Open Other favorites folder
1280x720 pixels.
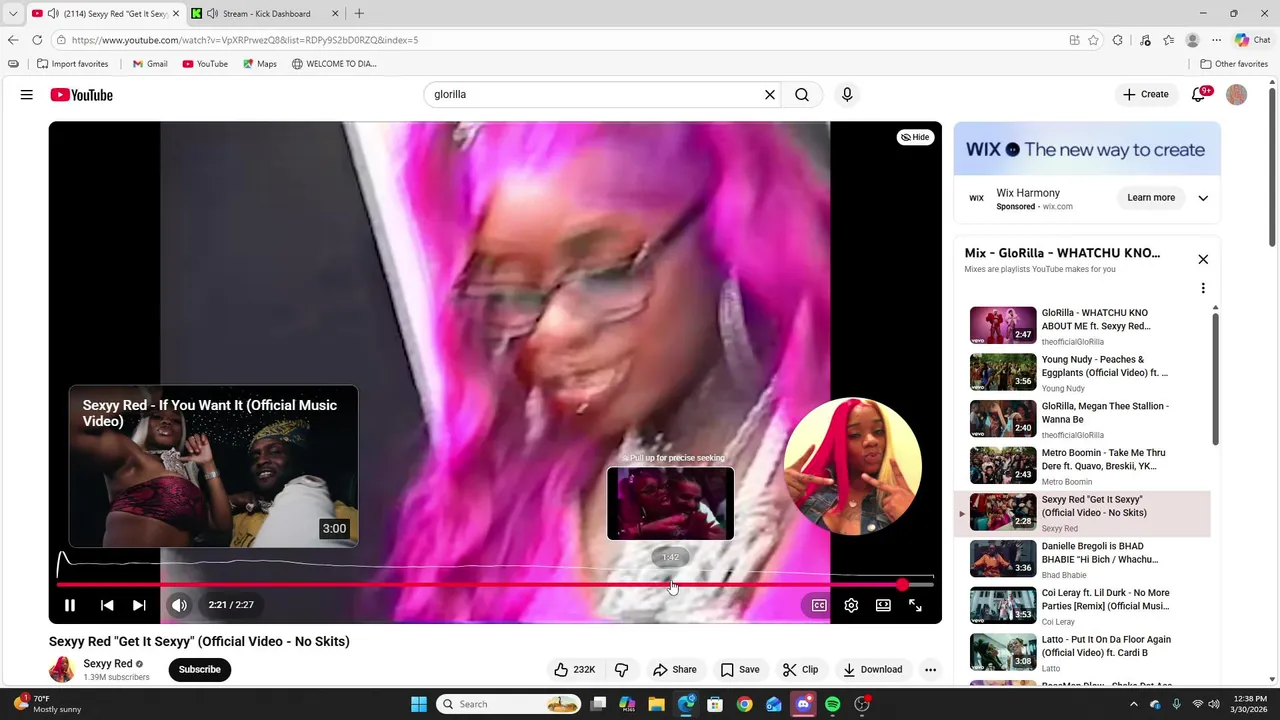[1234, 64]
